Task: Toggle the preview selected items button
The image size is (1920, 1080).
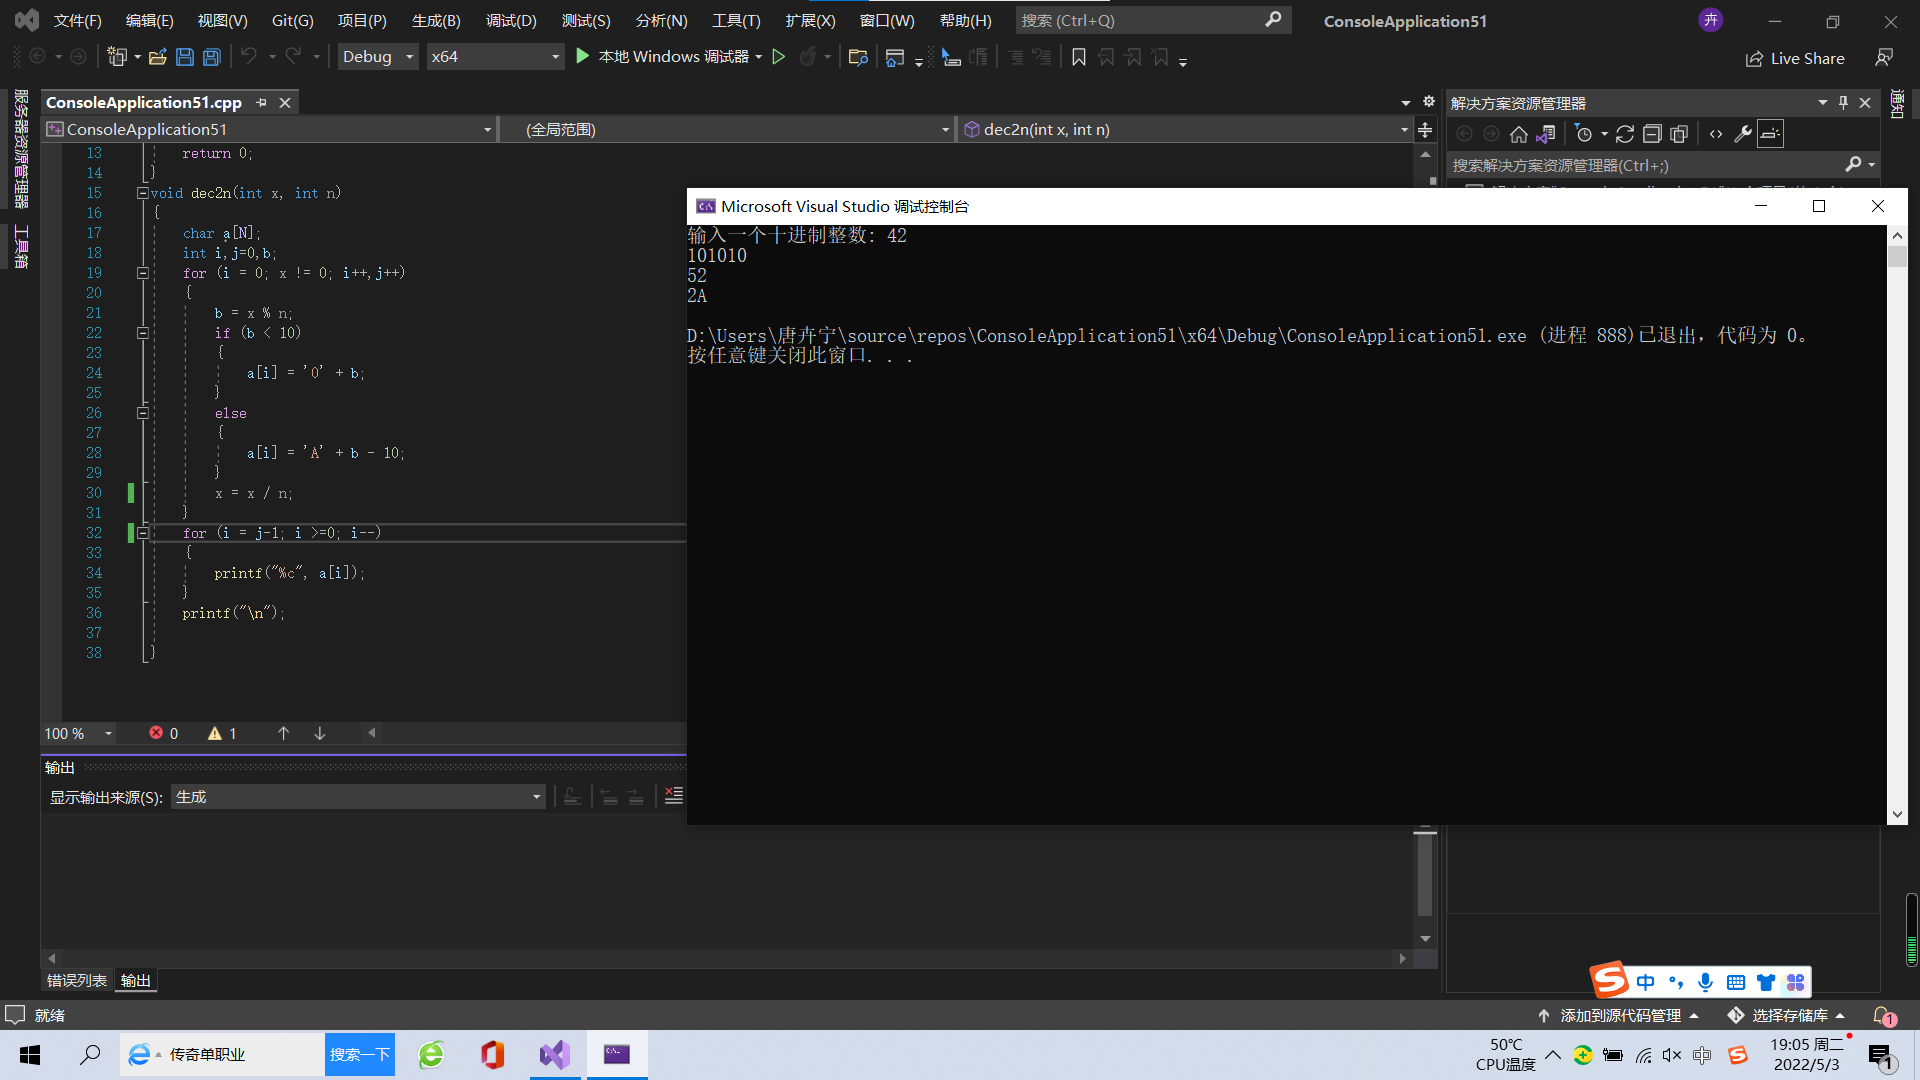Action: (1770, 134)
